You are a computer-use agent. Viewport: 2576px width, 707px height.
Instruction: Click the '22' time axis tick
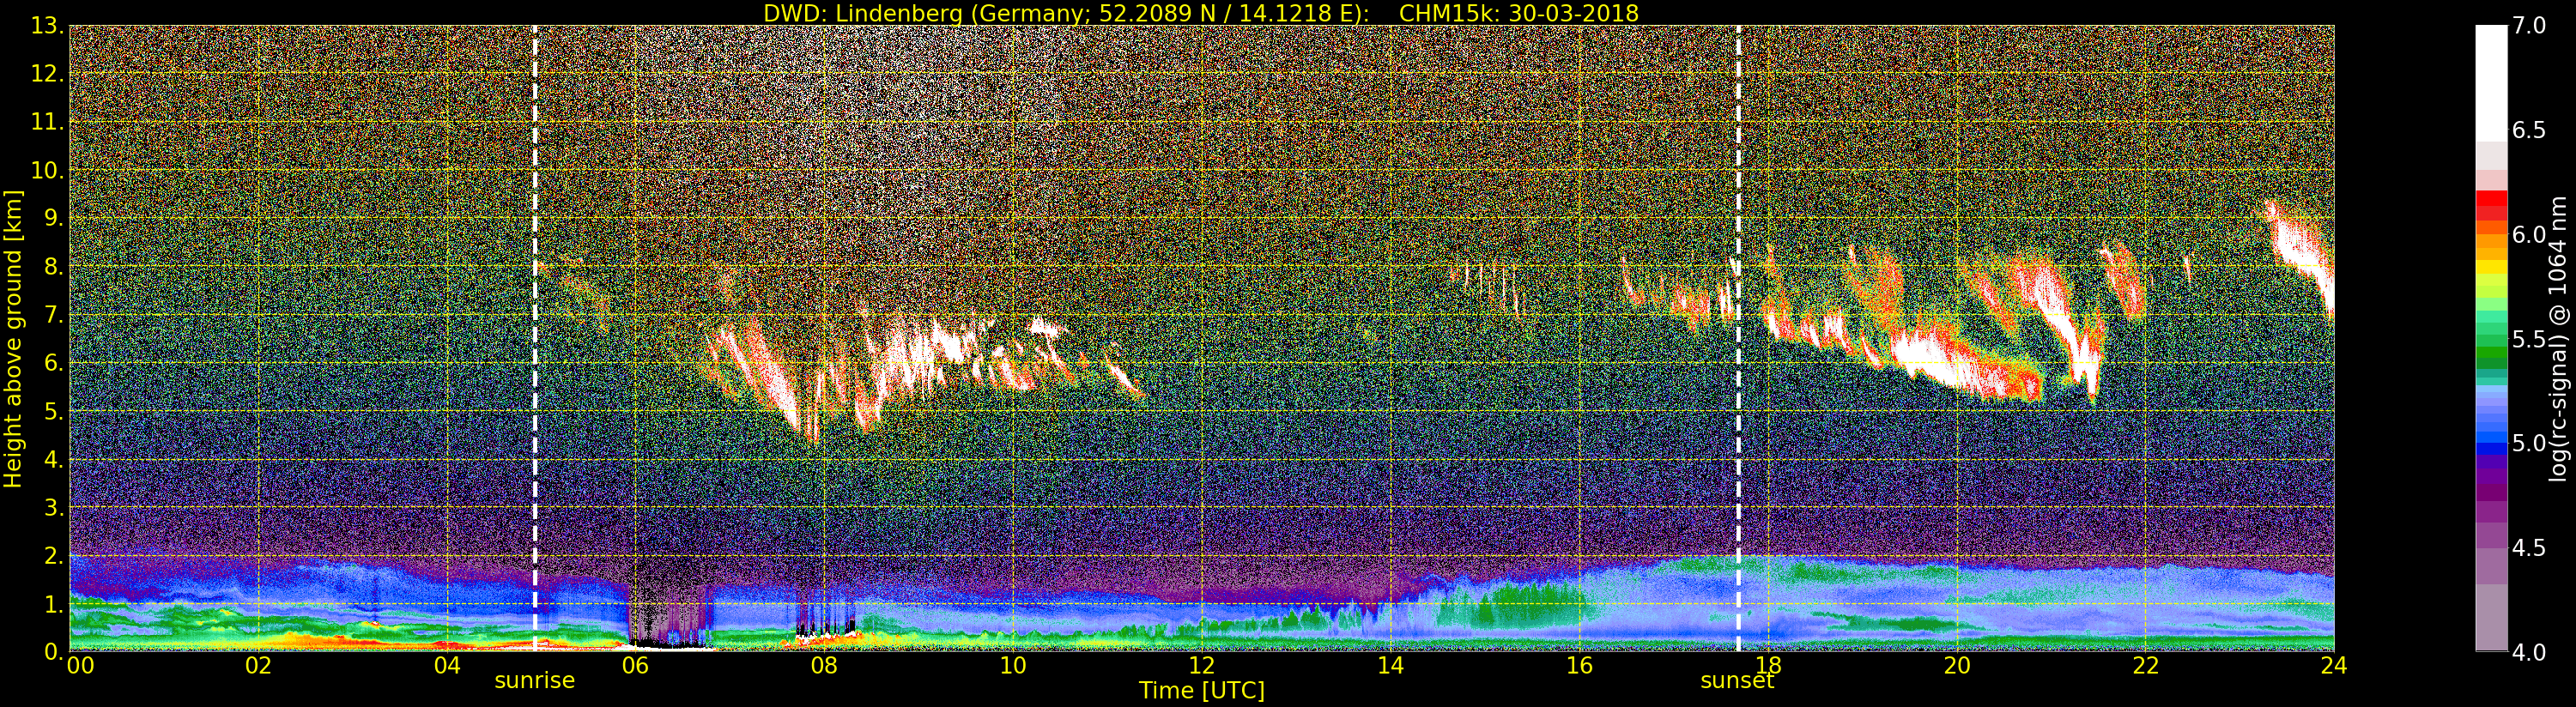pos(2146,666)
